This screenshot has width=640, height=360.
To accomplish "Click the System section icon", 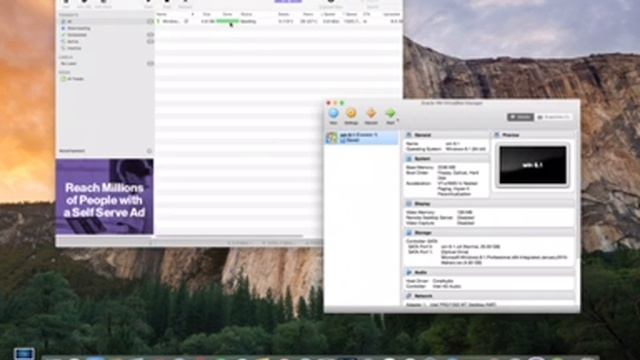I will click(x=409, y=158).
